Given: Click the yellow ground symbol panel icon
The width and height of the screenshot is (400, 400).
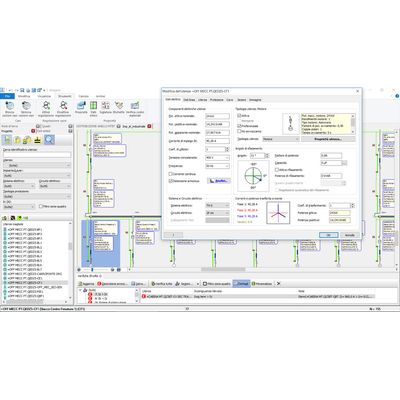Looking at the screenshot, I should [38, 140].
